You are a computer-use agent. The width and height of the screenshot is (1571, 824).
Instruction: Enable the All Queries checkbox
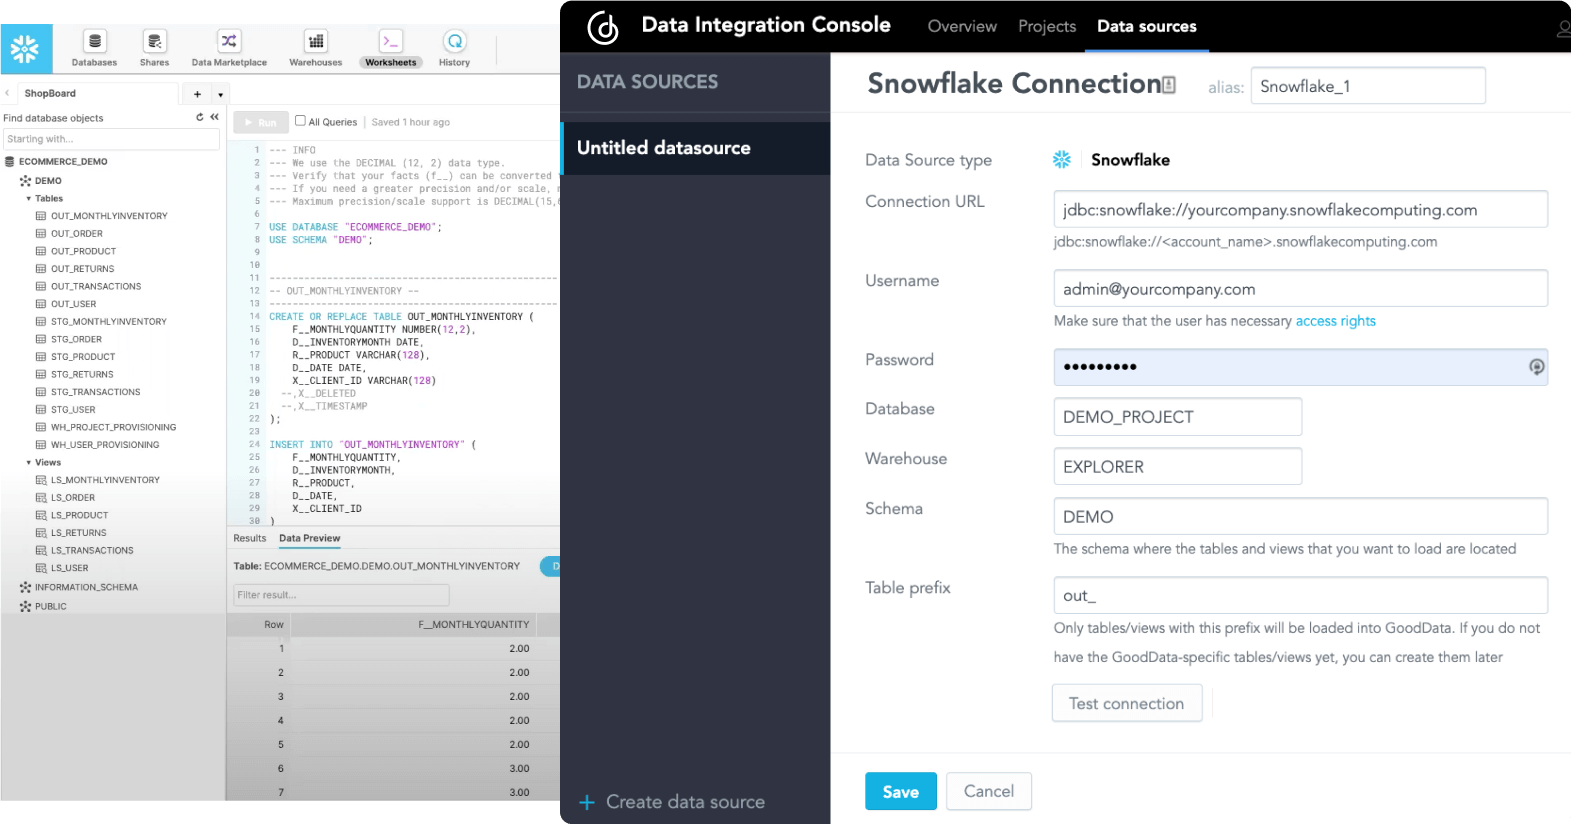click(x=300, y=121)
